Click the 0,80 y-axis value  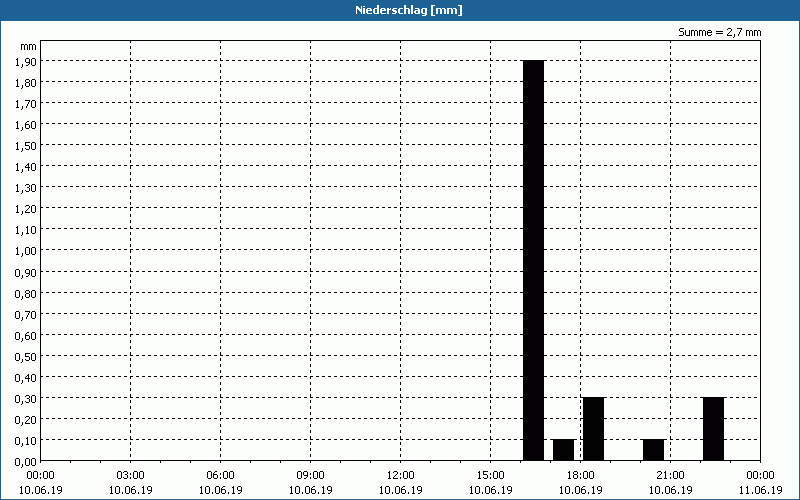[x=26, y=293]
